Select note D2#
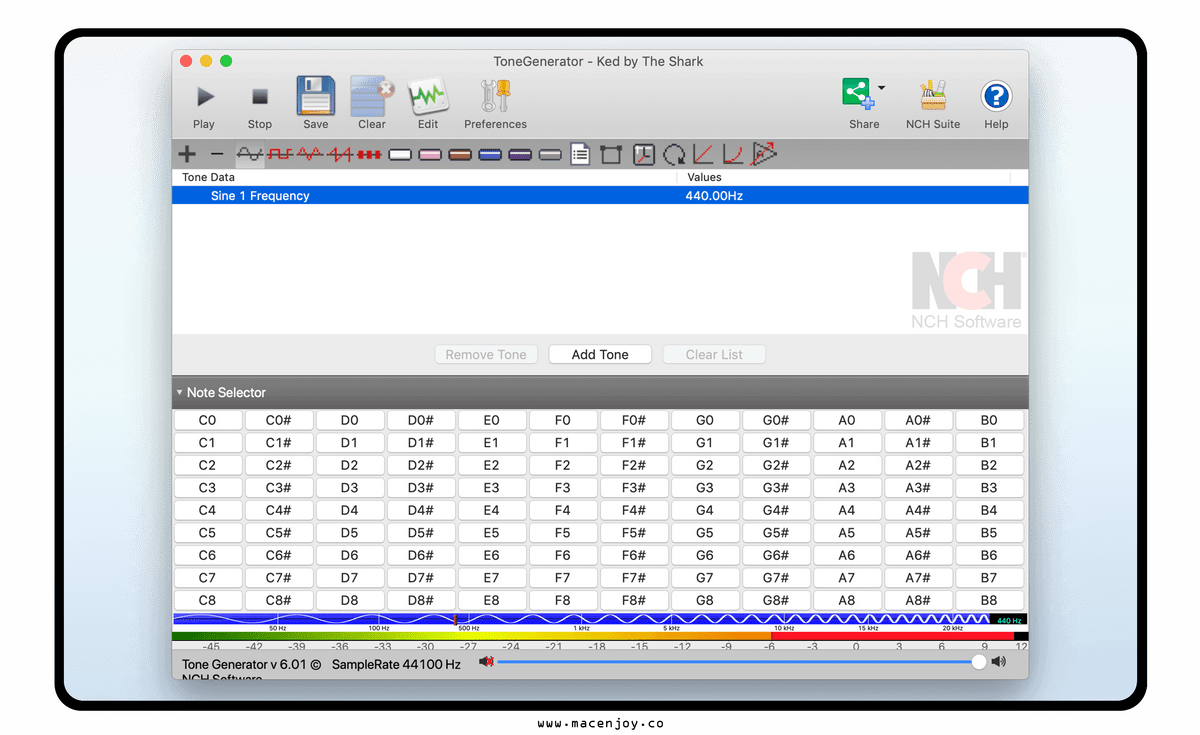Screen dimensions: 1200x735 tap(421, 465)
